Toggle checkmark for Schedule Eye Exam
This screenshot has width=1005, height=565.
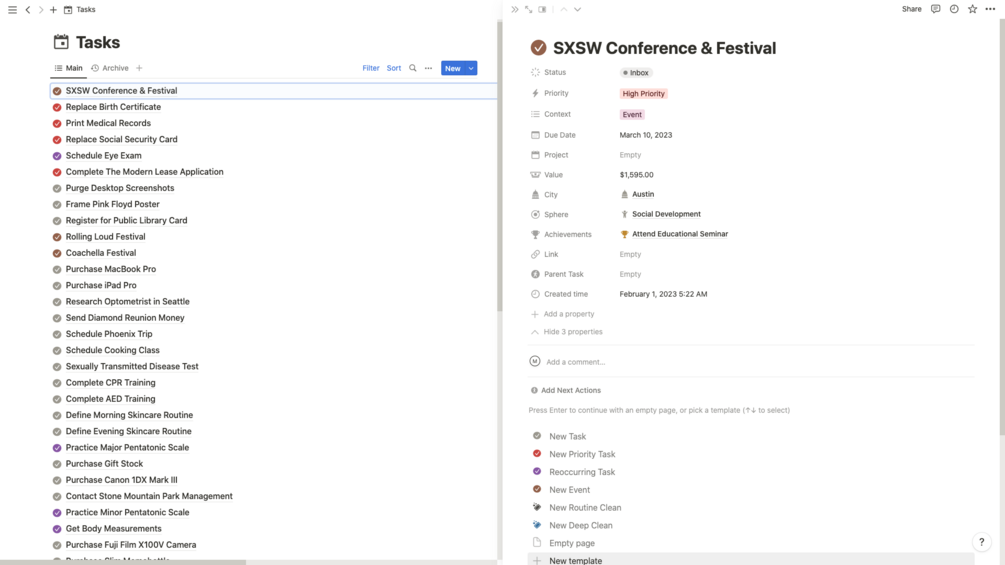click(x=57, y=156)
